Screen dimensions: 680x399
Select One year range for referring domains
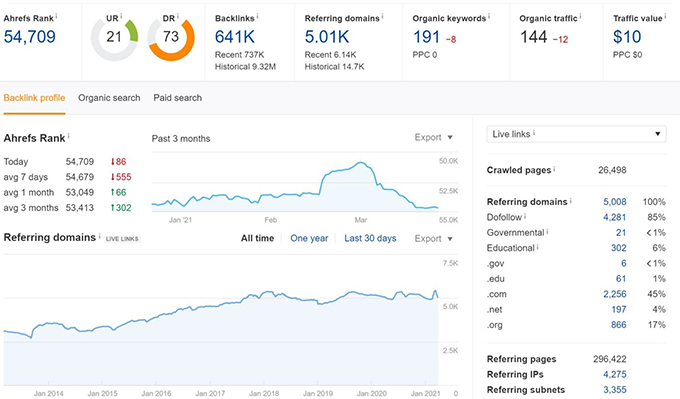(309, 238)
